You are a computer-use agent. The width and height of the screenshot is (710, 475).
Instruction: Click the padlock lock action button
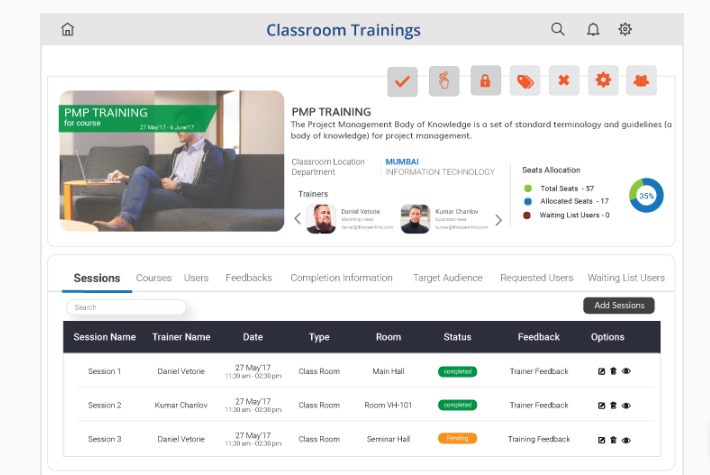(485, 81)
